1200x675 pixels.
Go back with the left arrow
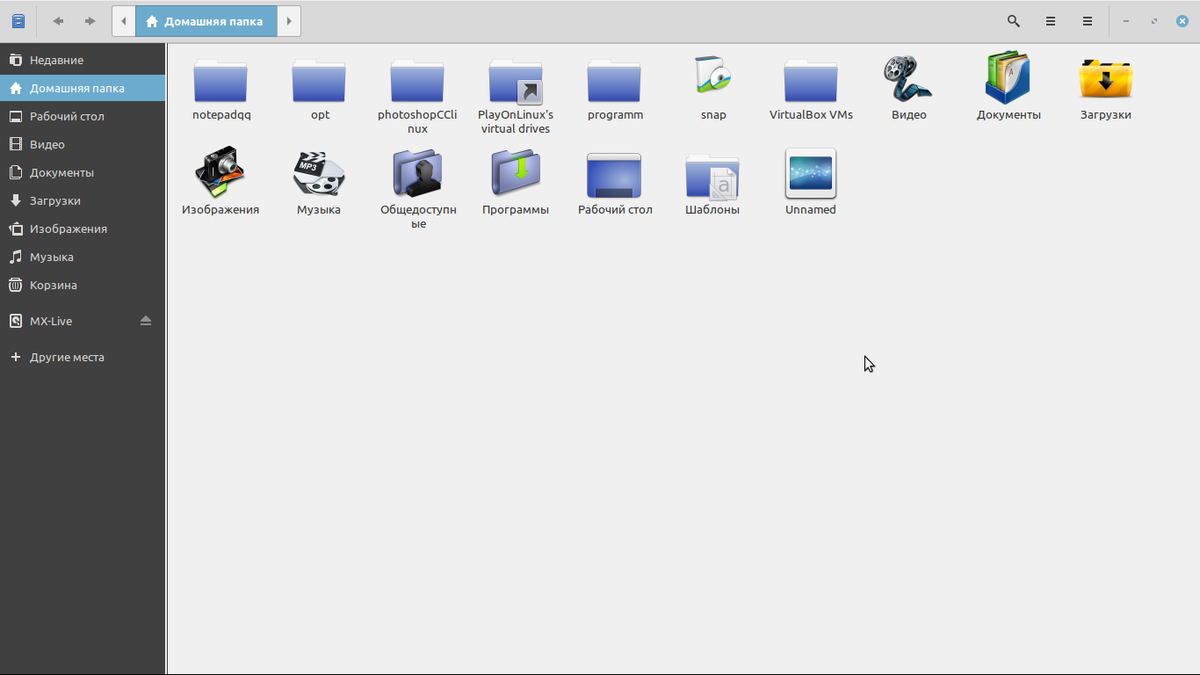click(58, 21)
